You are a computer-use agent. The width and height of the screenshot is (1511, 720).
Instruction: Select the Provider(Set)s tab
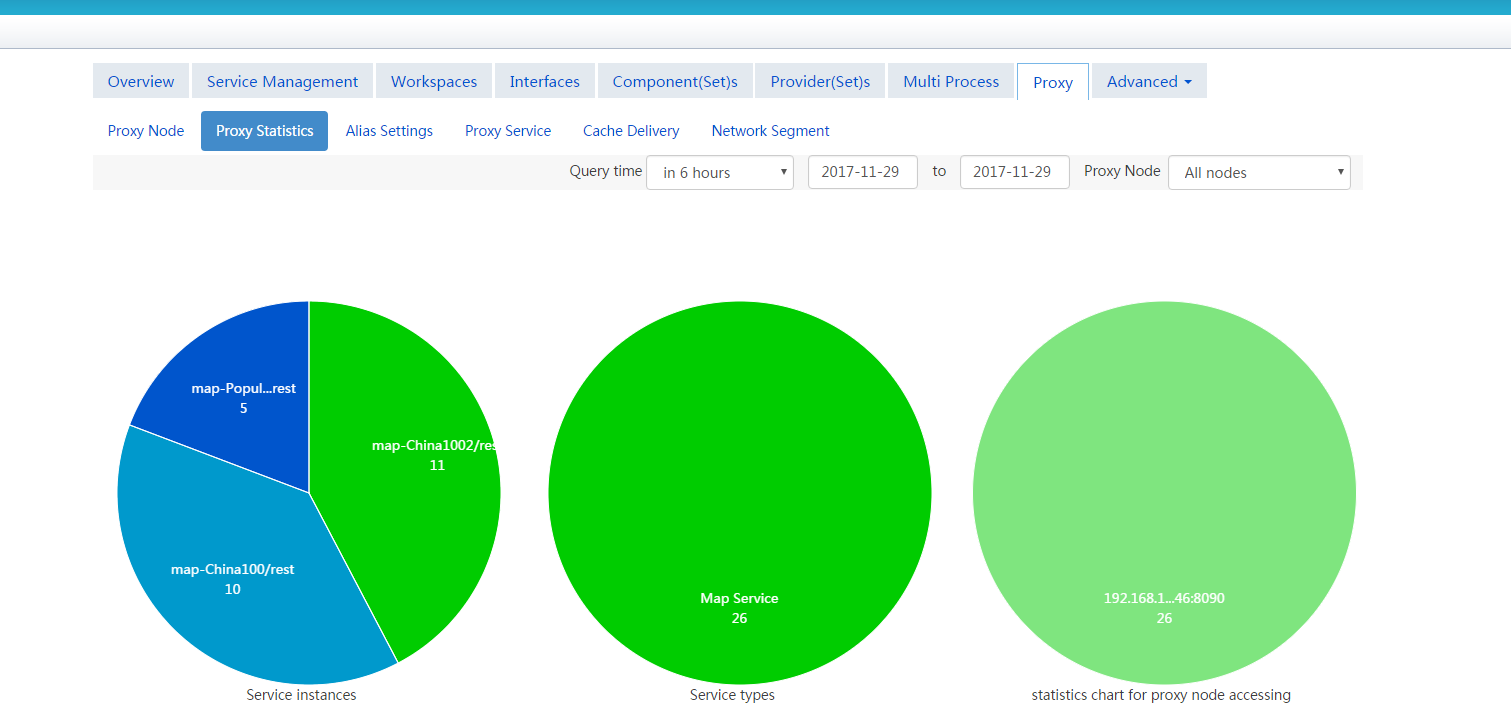[820, 82]
